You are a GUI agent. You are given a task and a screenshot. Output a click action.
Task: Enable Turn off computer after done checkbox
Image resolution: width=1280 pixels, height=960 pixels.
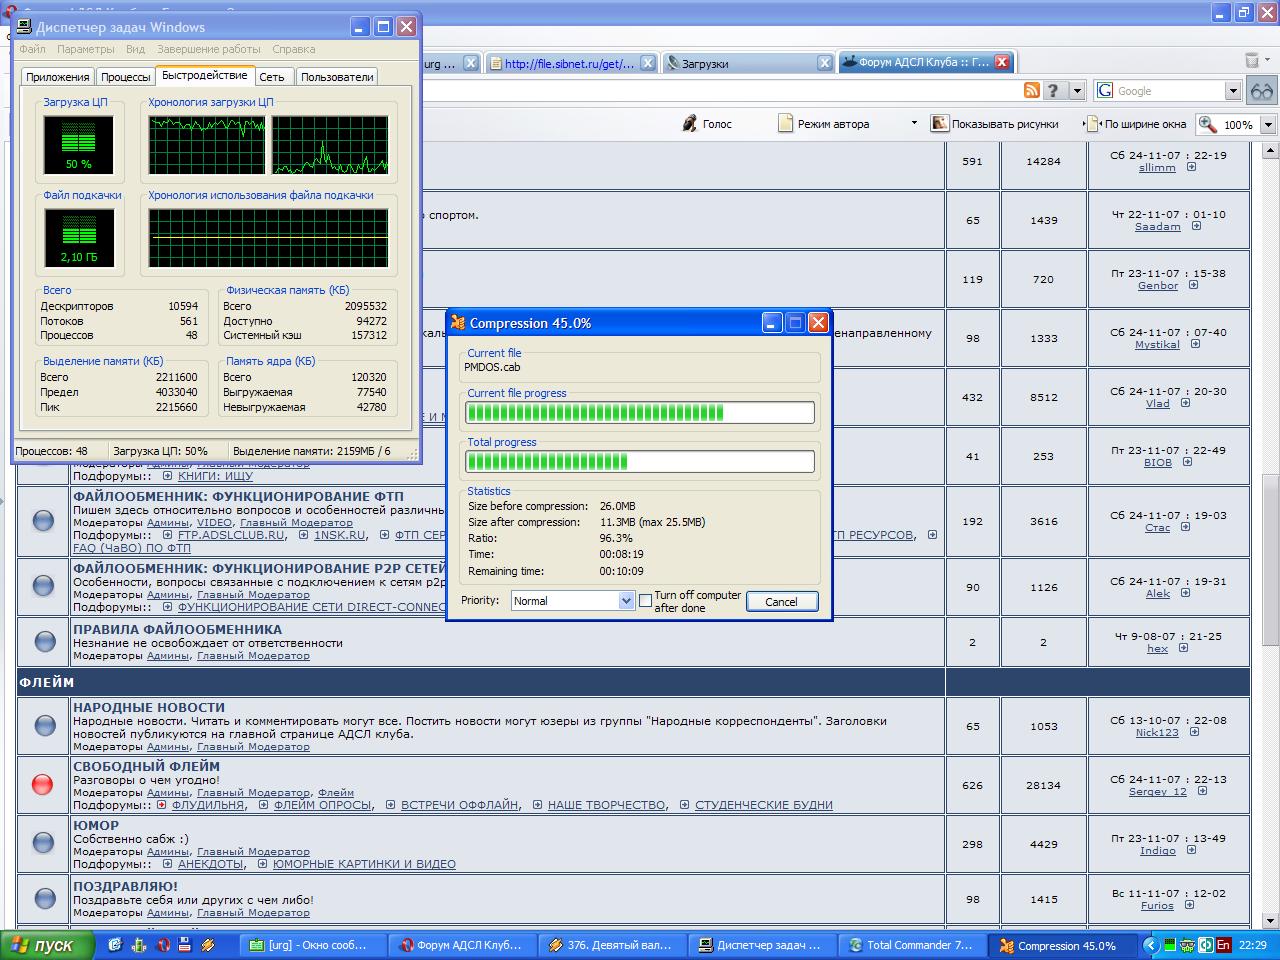(x=646, y=601)
